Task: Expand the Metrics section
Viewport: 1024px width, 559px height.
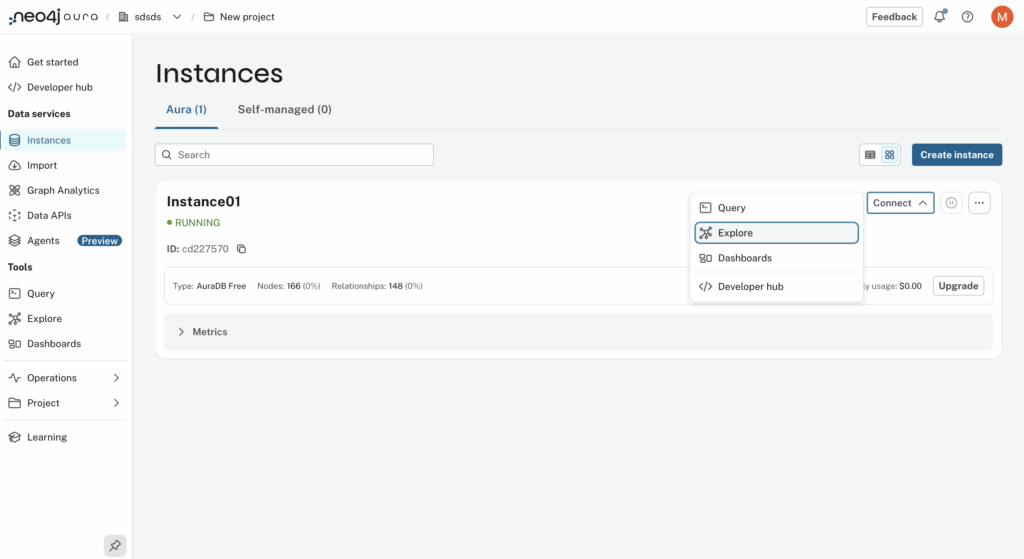Action: click(x=578, y=332)
